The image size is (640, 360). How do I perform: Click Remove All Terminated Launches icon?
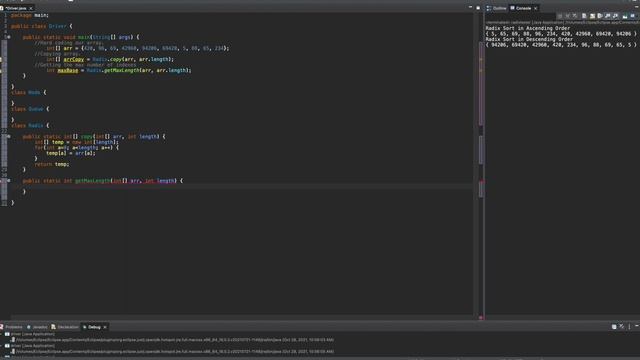point(575,16)
